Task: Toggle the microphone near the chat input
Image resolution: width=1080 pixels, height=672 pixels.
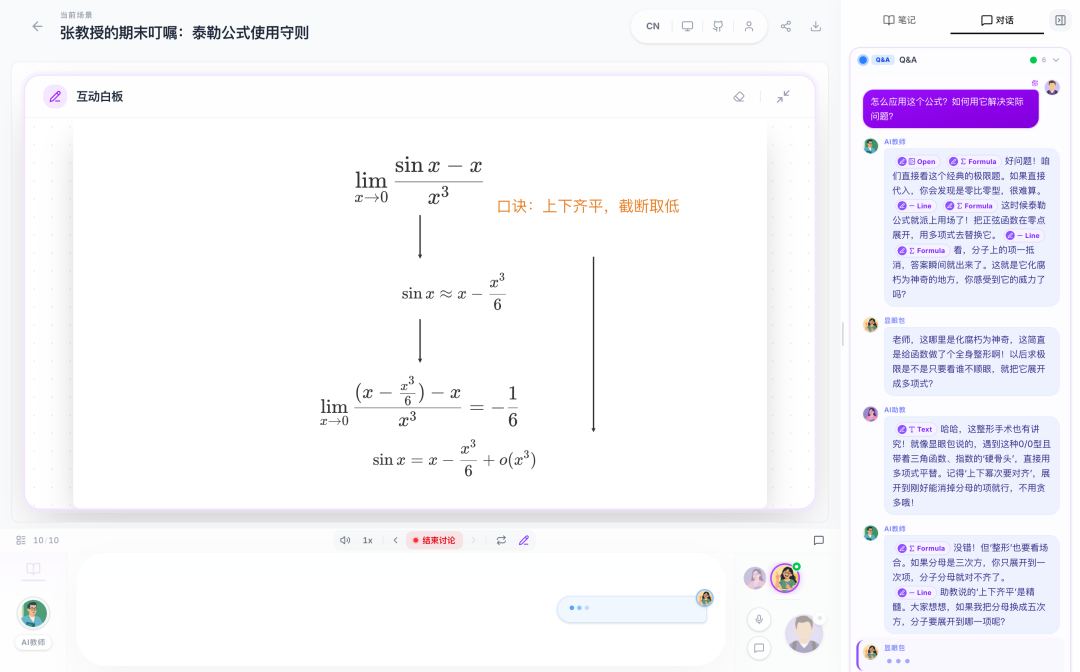Action: coord(759,619)
